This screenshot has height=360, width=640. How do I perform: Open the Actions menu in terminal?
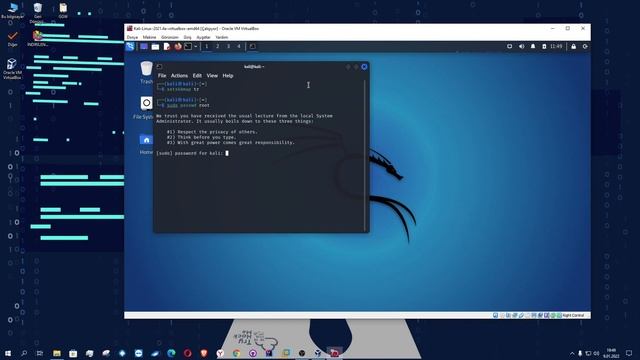pos(179,76)
